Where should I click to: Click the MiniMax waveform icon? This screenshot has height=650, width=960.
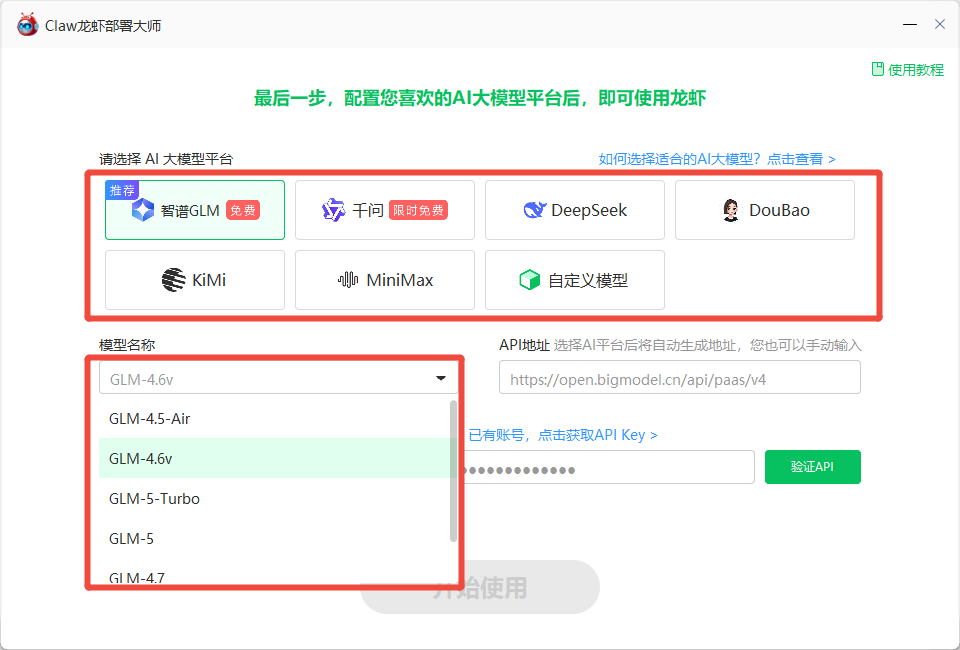pos(348,280)
